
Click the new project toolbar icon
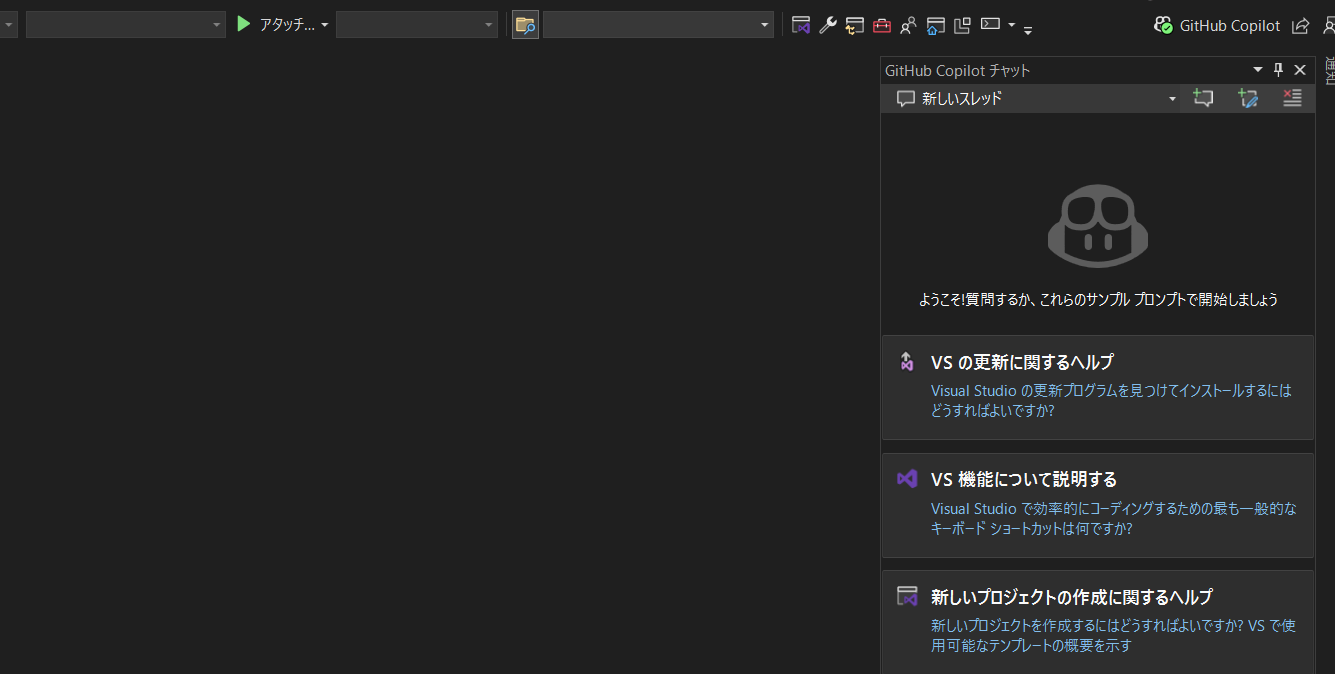(801, 25)
